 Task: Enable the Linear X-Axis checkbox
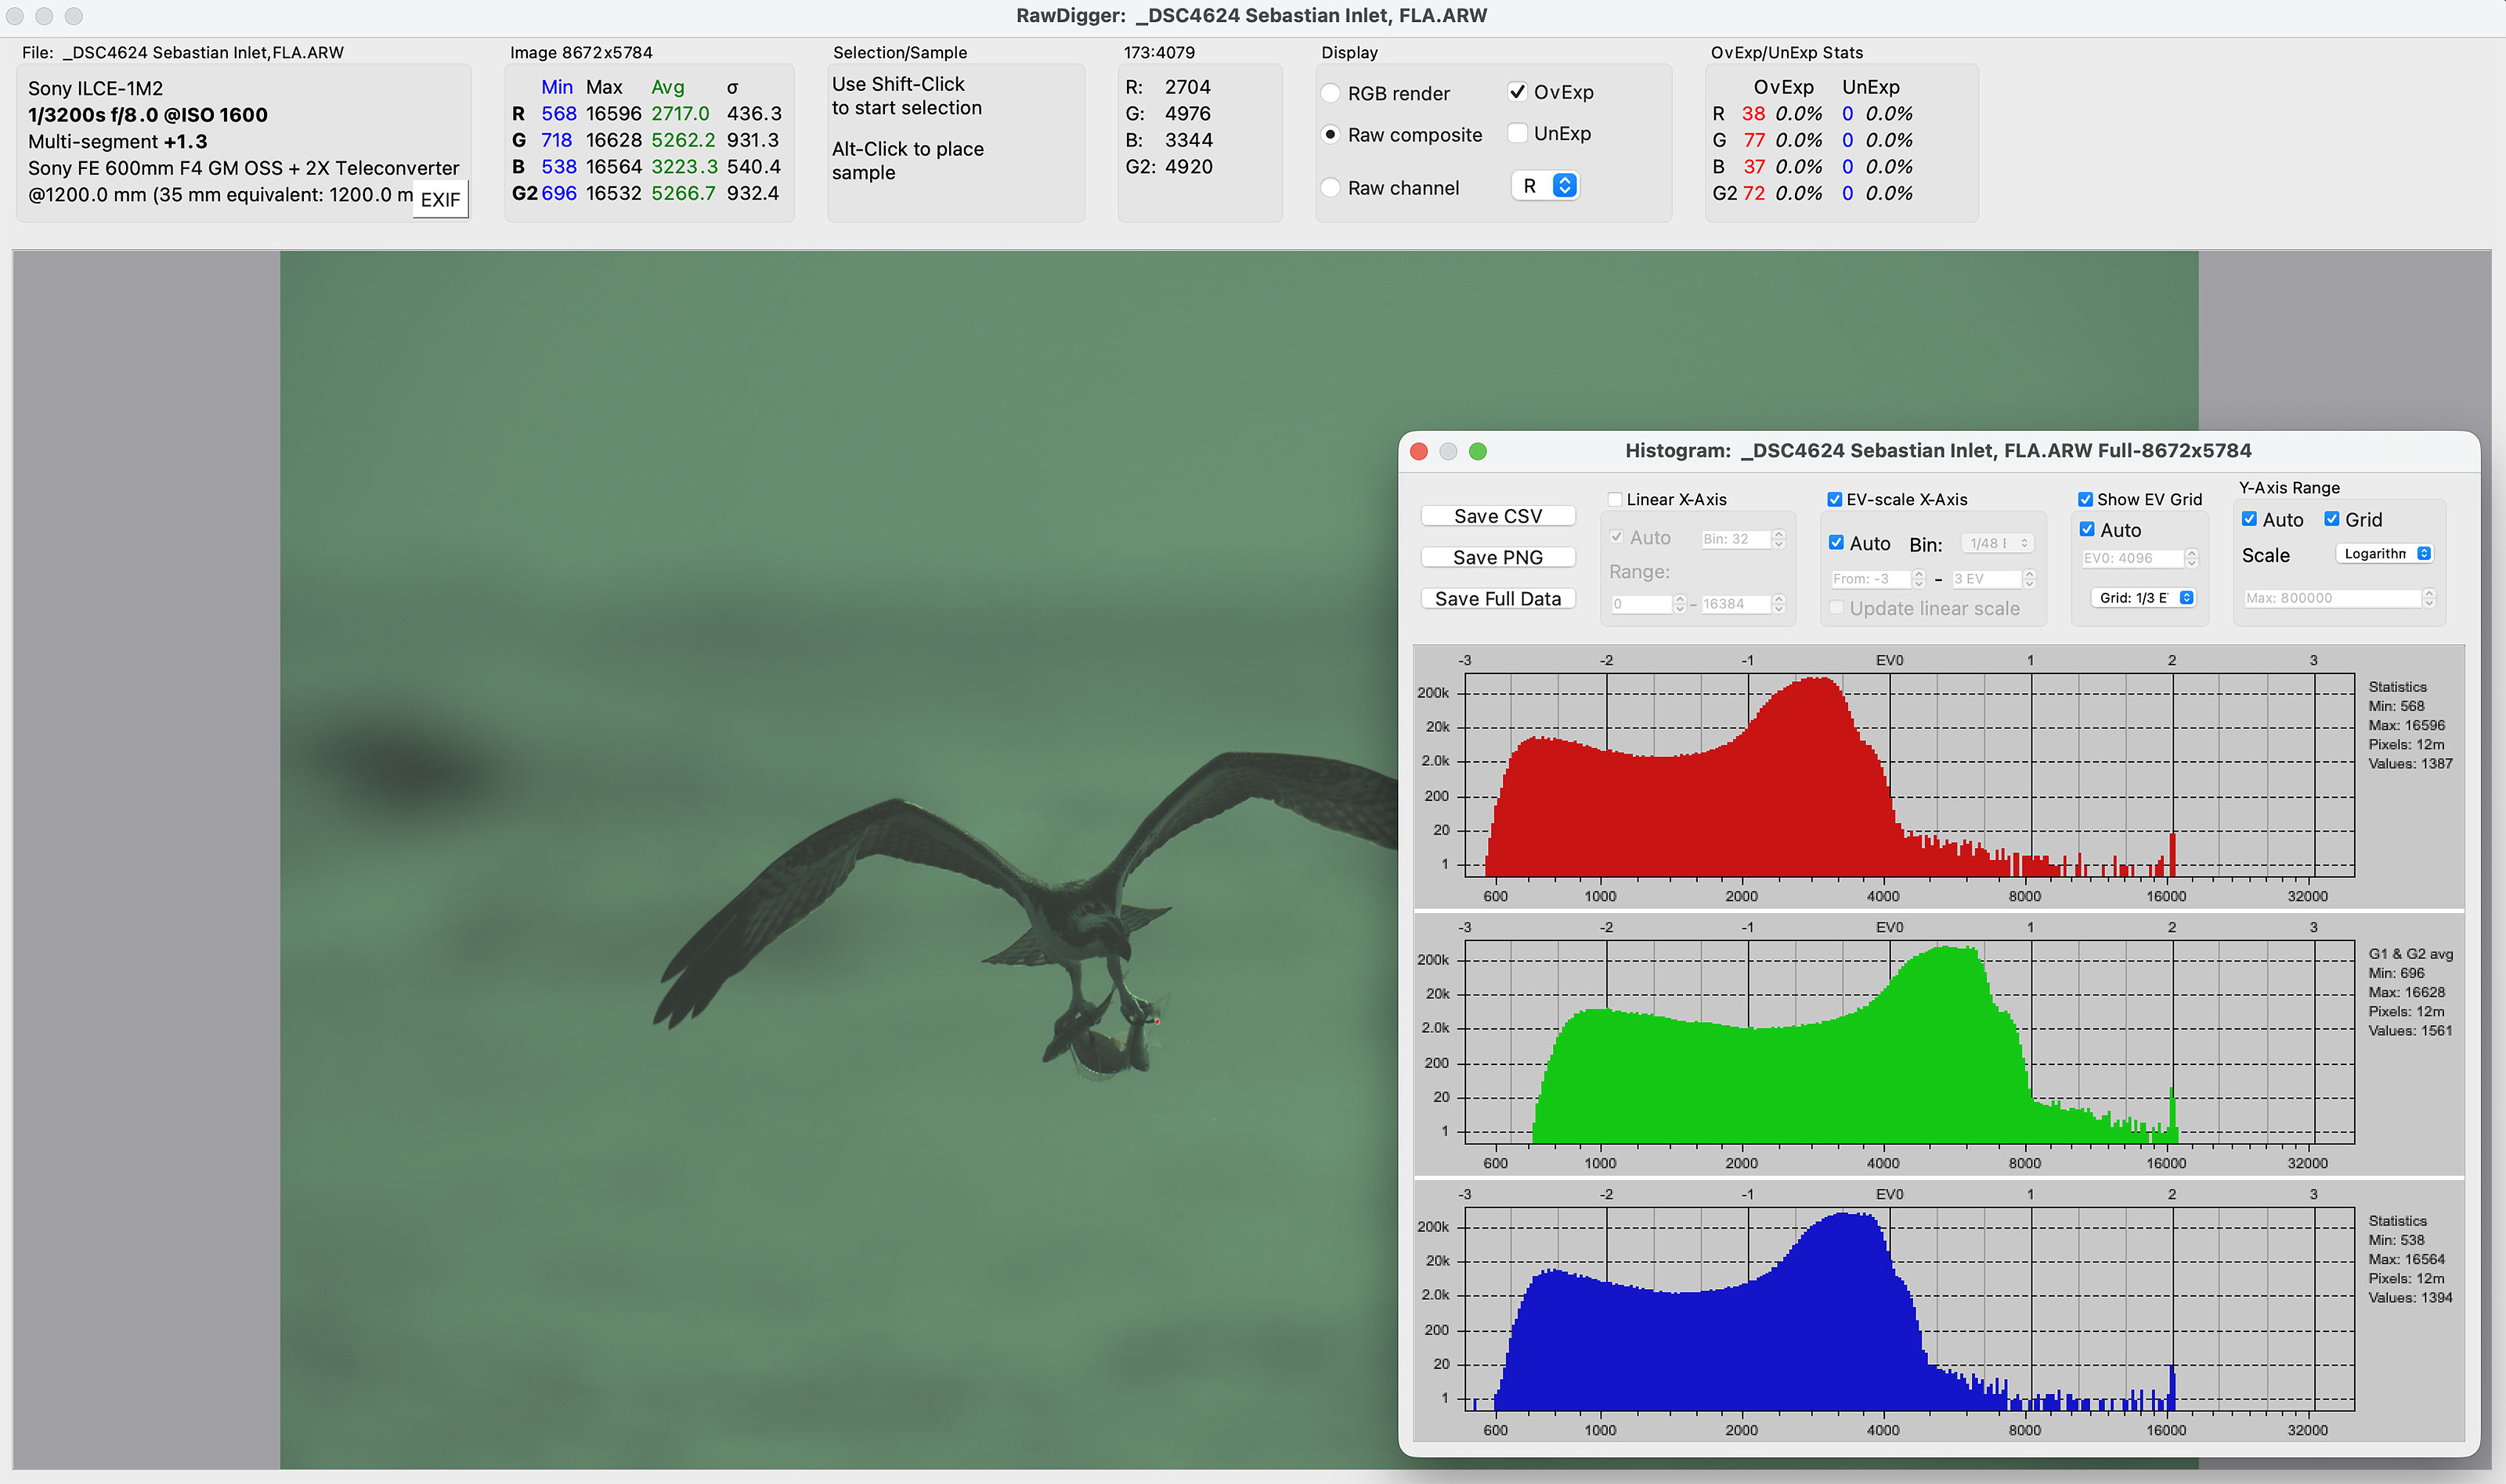point(1614,499)
